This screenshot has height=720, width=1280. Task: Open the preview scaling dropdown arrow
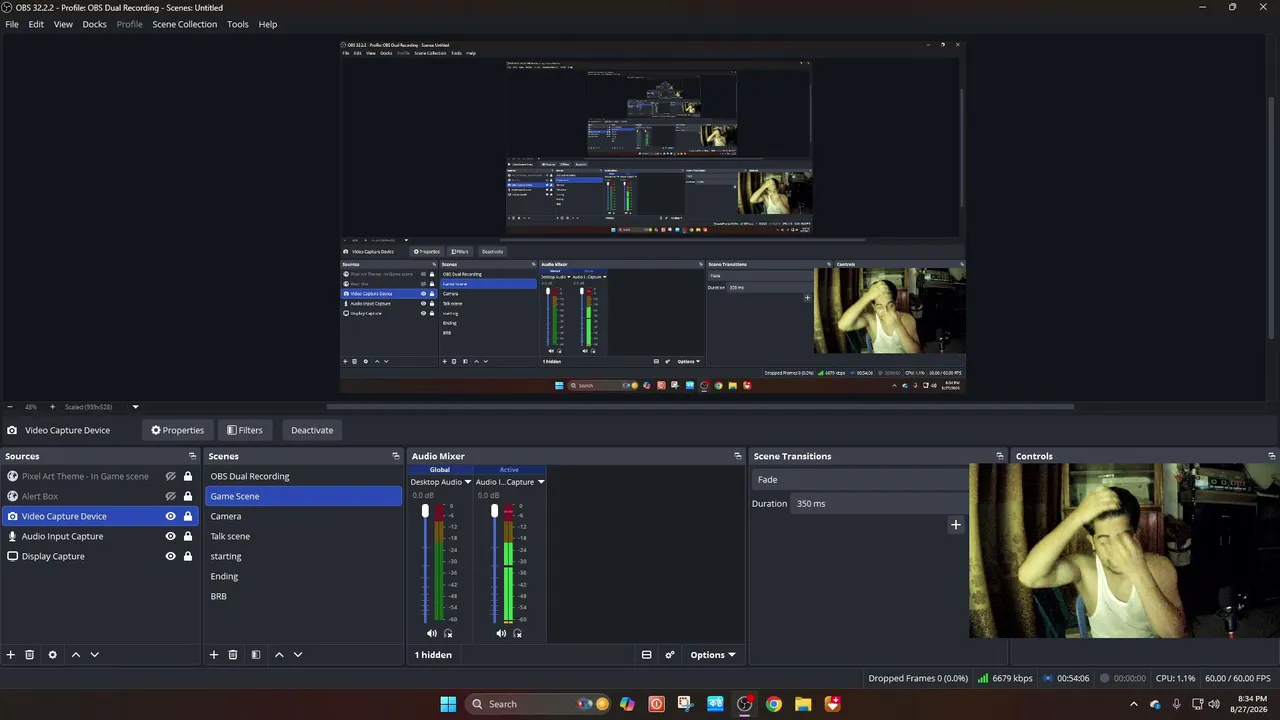(135, 407)
